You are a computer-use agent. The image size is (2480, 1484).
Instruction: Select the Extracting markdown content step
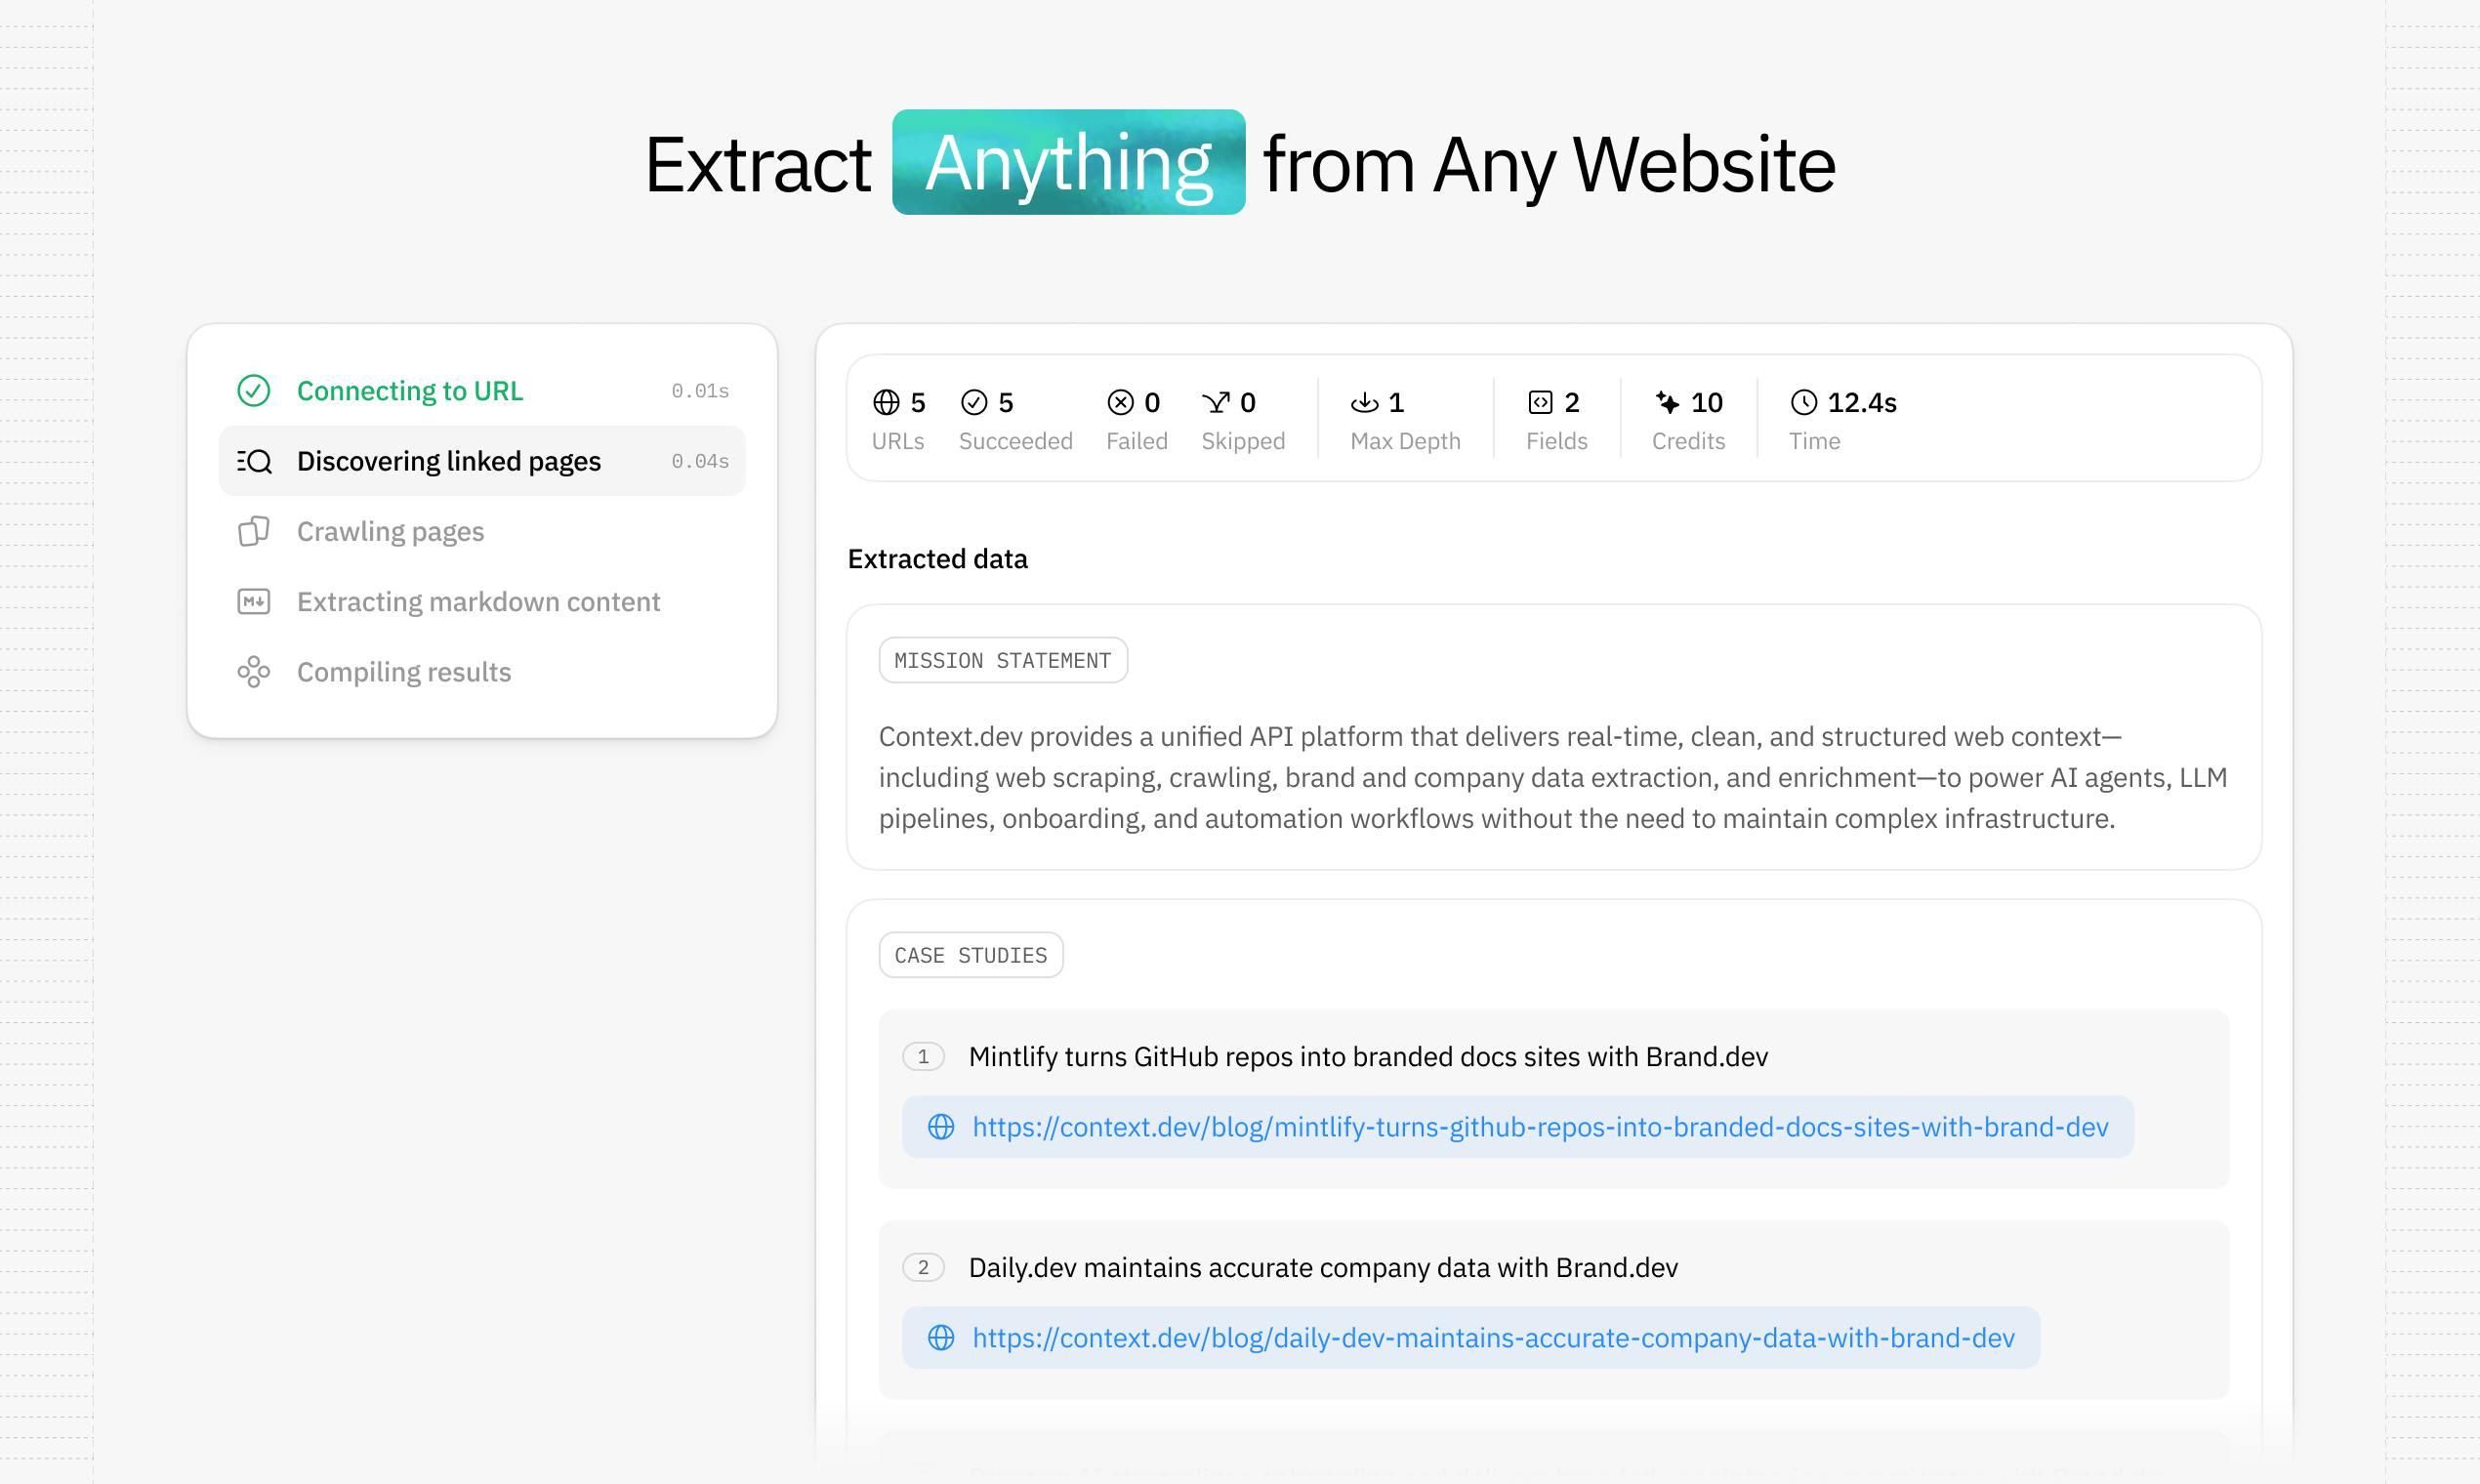(x=482, y=602)
